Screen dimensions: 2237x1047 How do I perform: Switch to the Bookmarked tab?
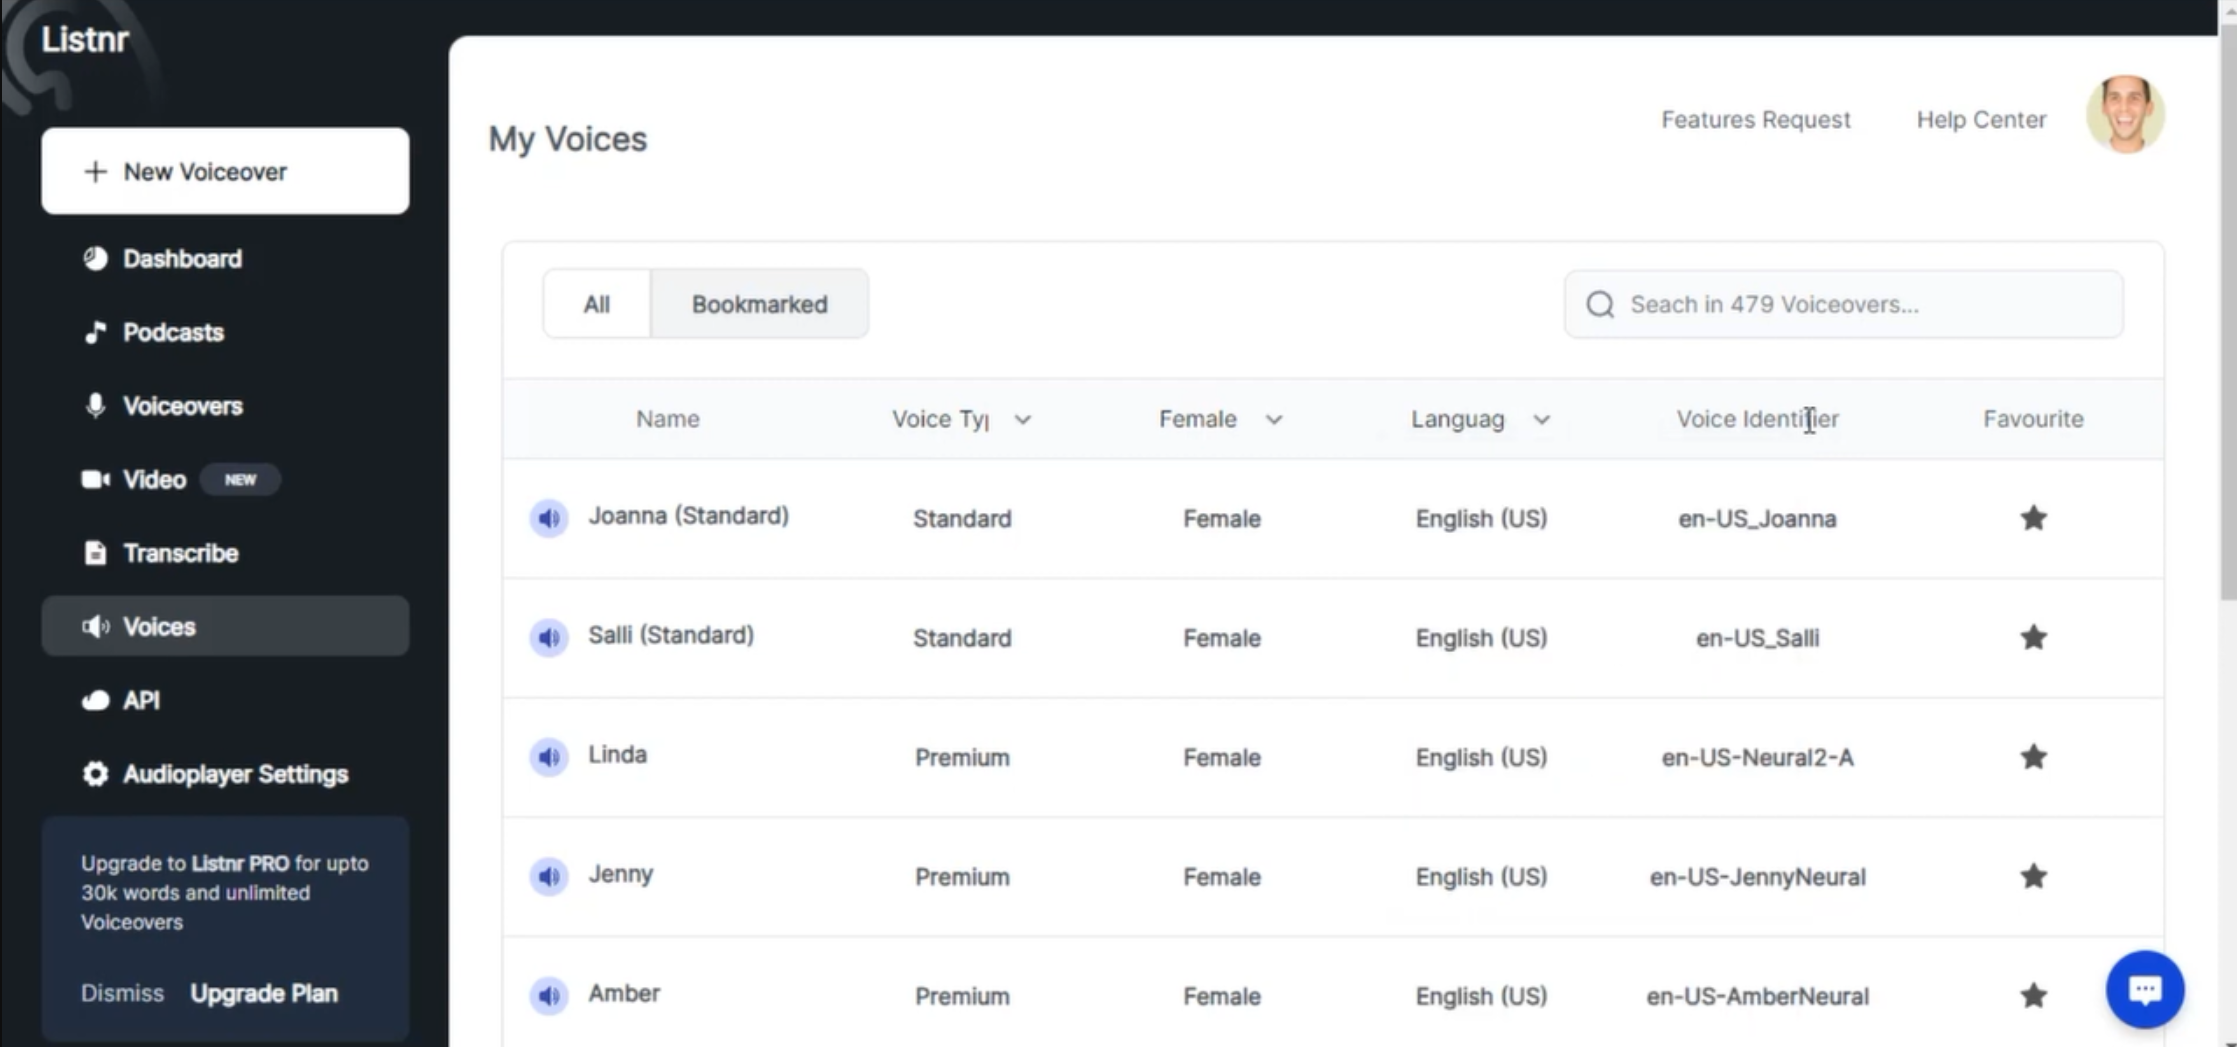coord(759,304)
